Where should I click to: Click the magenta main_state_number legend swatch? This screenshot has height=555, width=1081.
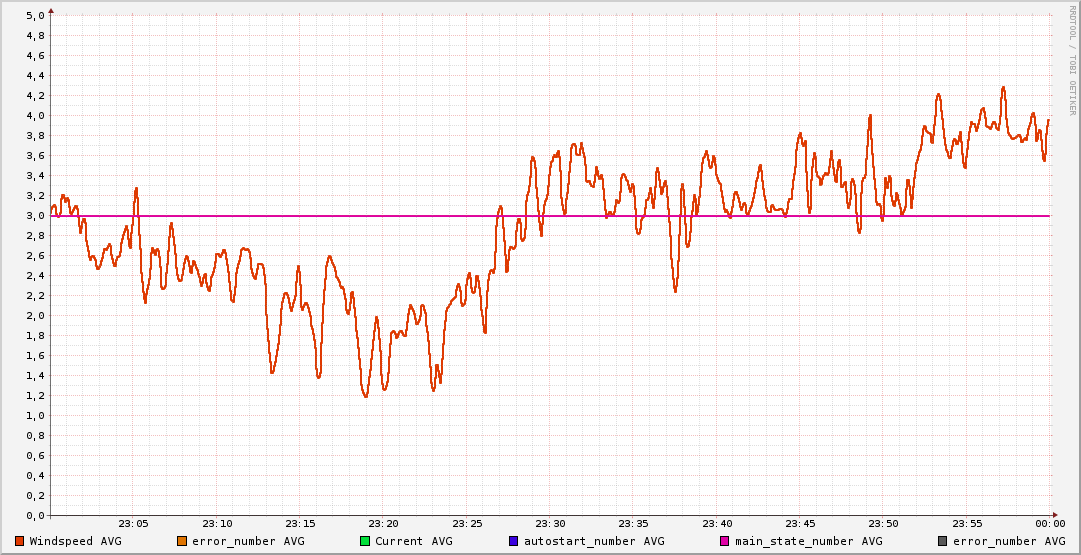pyautogui.click(x=725, y=541)
